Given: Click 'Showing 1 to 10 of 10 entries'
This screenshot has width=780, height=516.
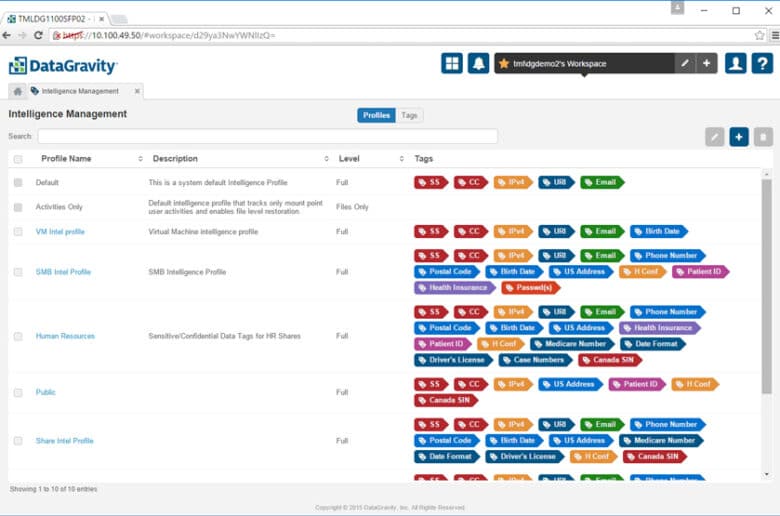Looking at the screenshot, I should [x=53, y=489].
